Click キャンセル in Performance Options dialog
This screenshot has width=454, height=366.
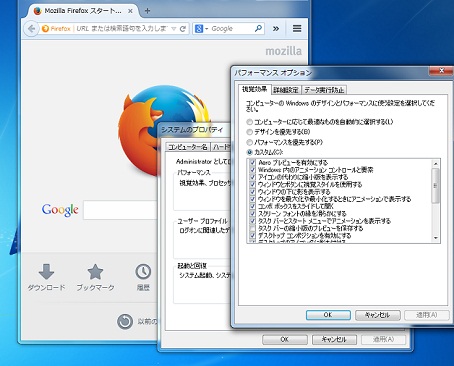pyautogui.click(x=377, y=315)
